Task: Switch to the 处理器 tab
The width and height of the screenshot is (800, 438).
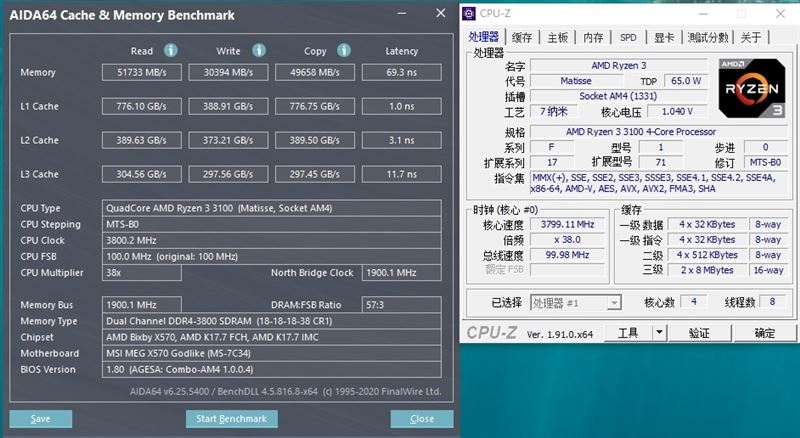Action: 484,37
